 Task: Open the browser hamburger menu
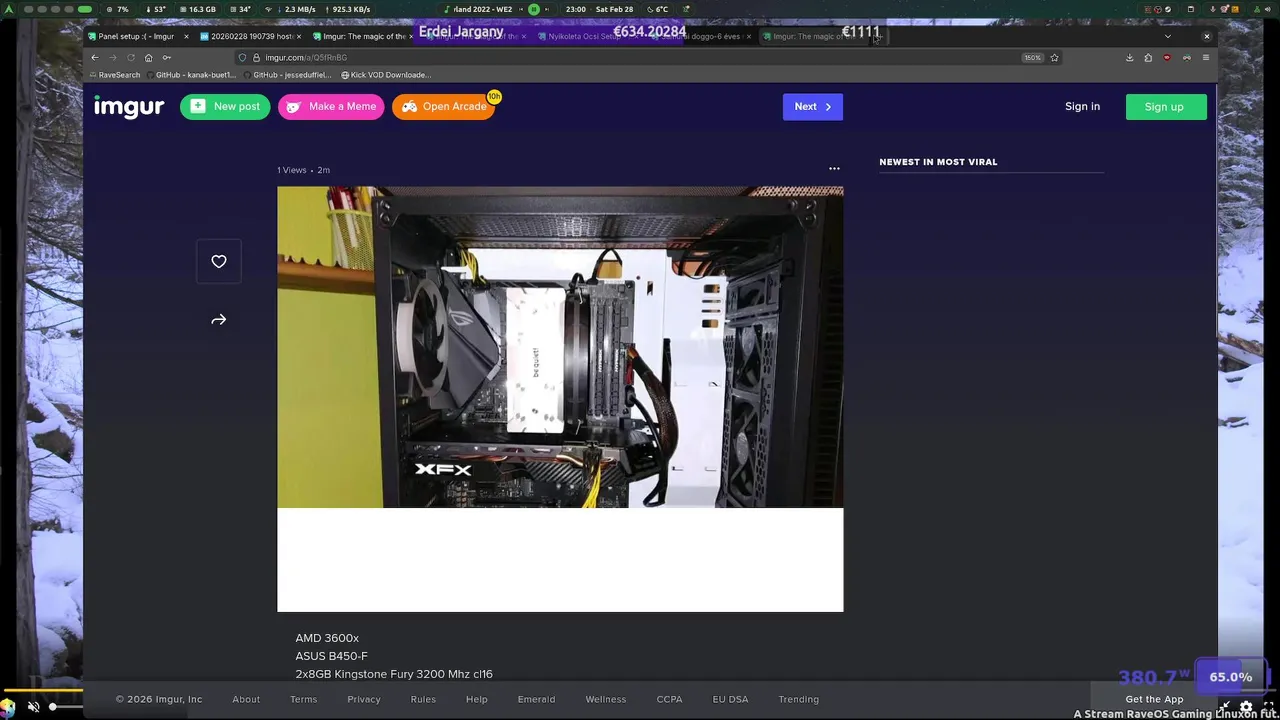click(1205, 57)
